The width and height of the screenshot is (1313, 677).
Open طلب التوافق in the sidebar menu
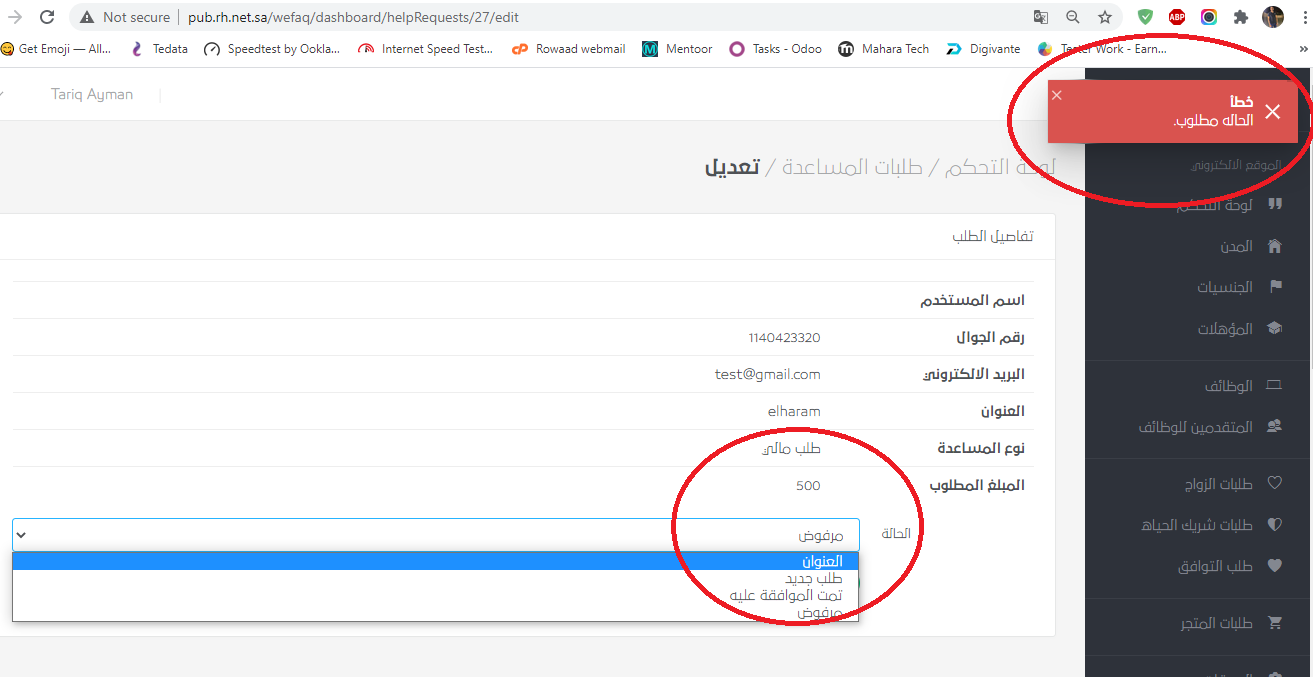1214,566
